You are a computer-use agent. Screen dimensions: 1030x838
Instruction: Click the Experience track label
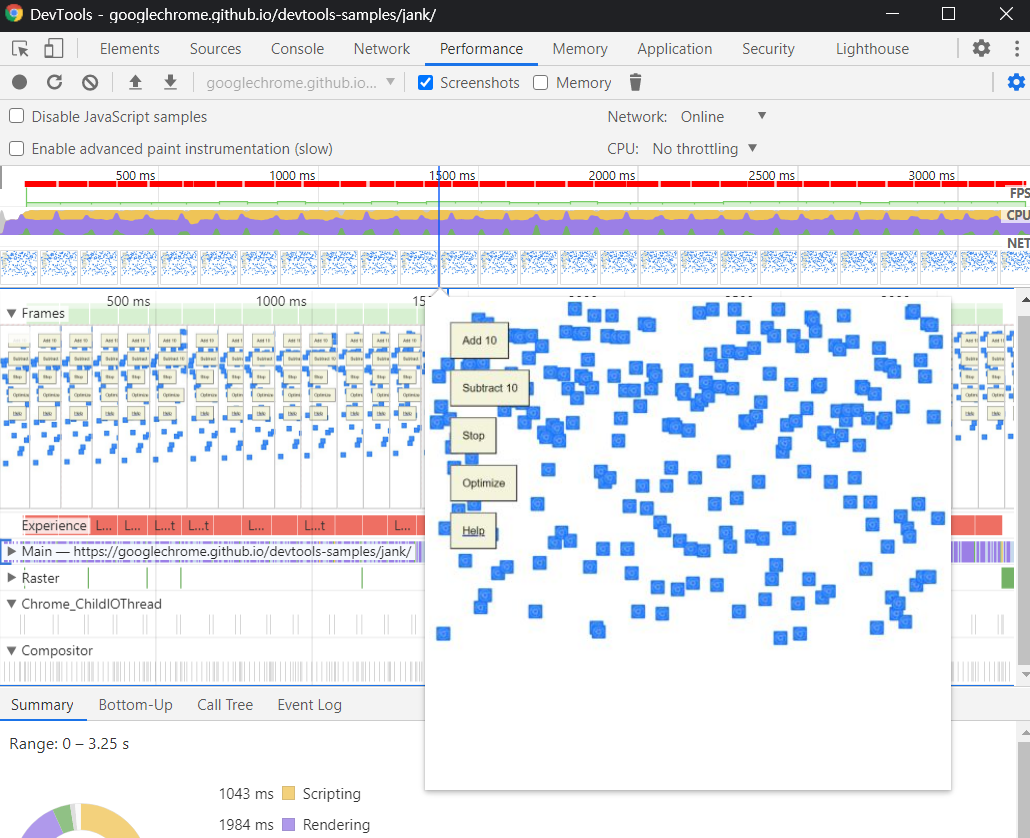[x=54, y=525]
